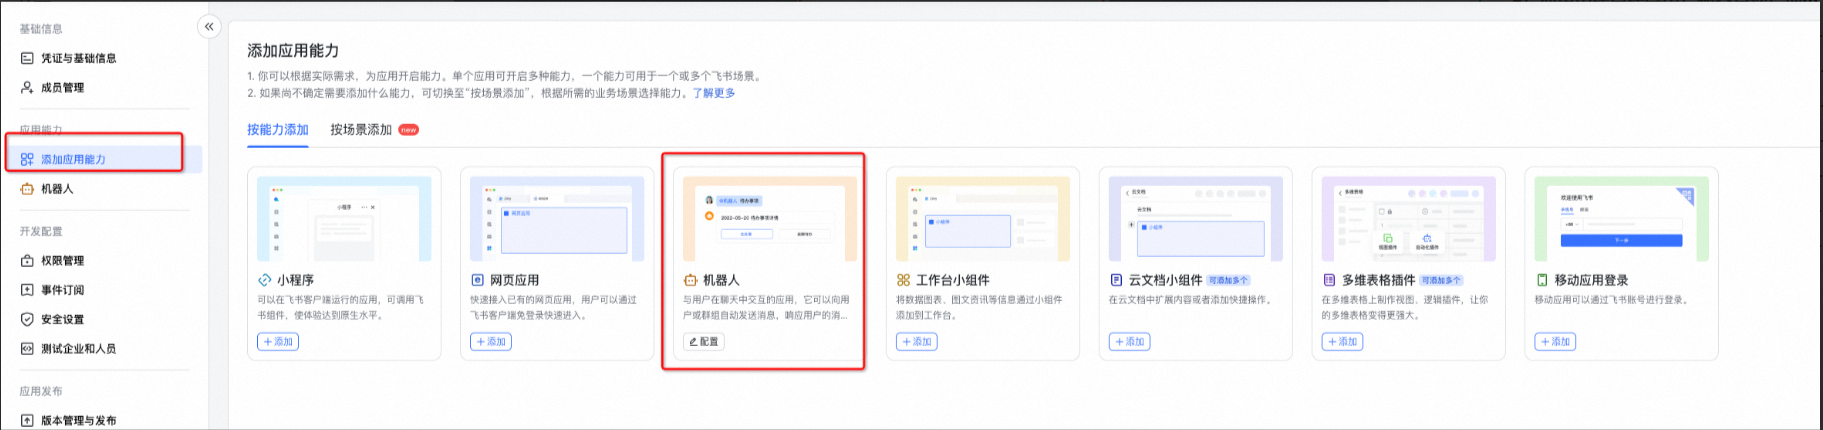1823x430 pixels.
Task: Click 配置 on the 机器人 card
Action: click(704, 342)
